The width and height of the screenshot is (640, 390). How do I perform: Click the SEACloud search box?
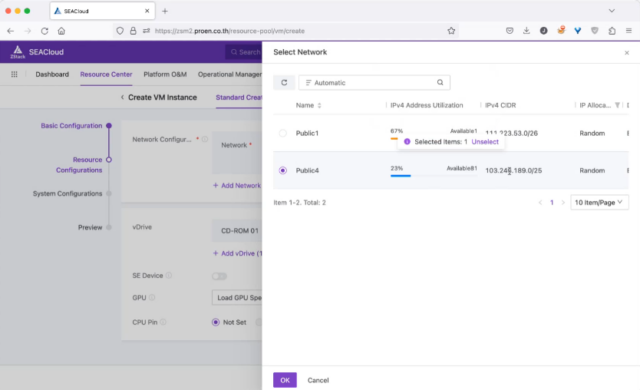244,52
